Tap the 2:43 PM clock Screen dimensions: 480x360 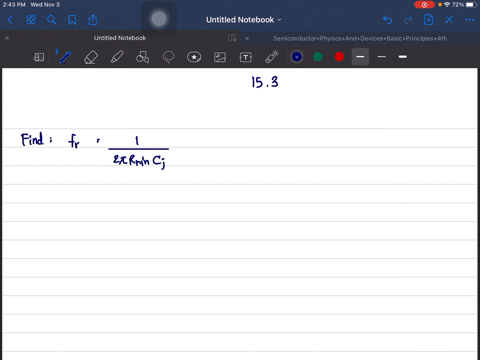point(14,5)
